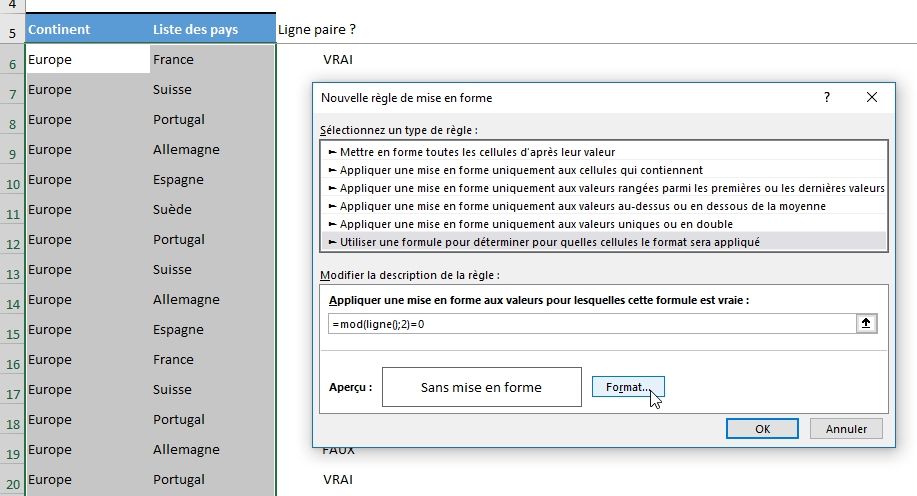Open the Format... button
Screen dimensions: 917x496
click(x=628, y=387)
